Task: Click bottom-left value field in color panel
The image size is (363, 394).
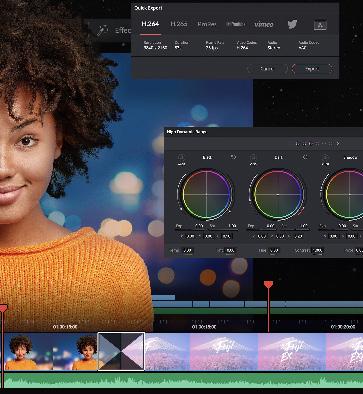Action: coord(187,250)
